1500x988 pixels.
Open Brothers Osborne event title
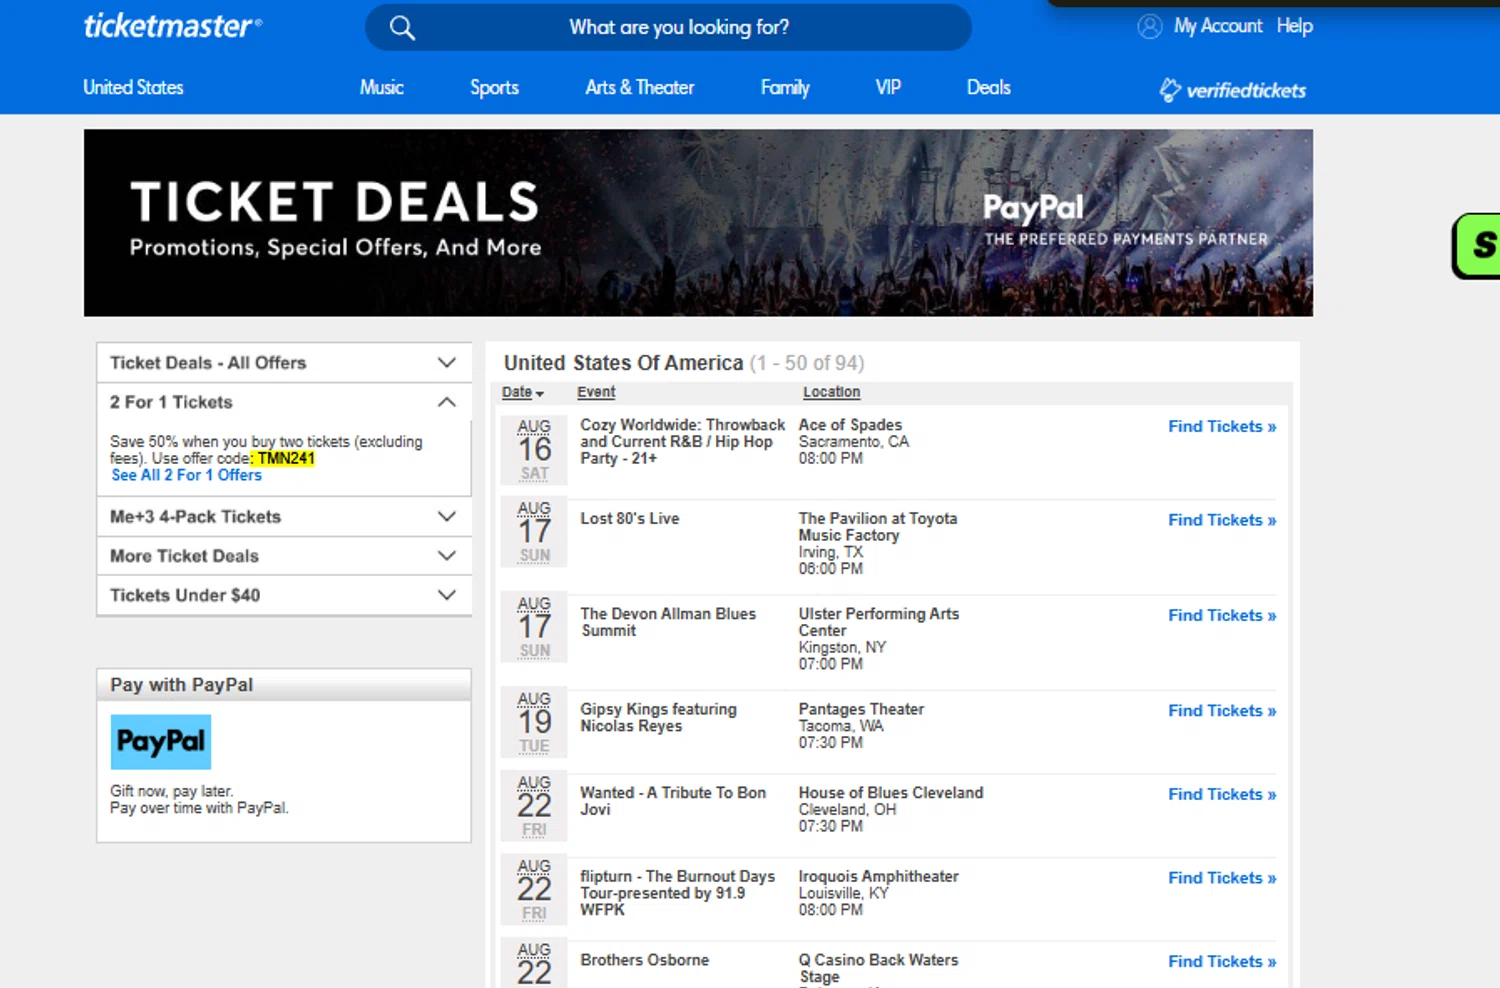(x=645, y=960)
